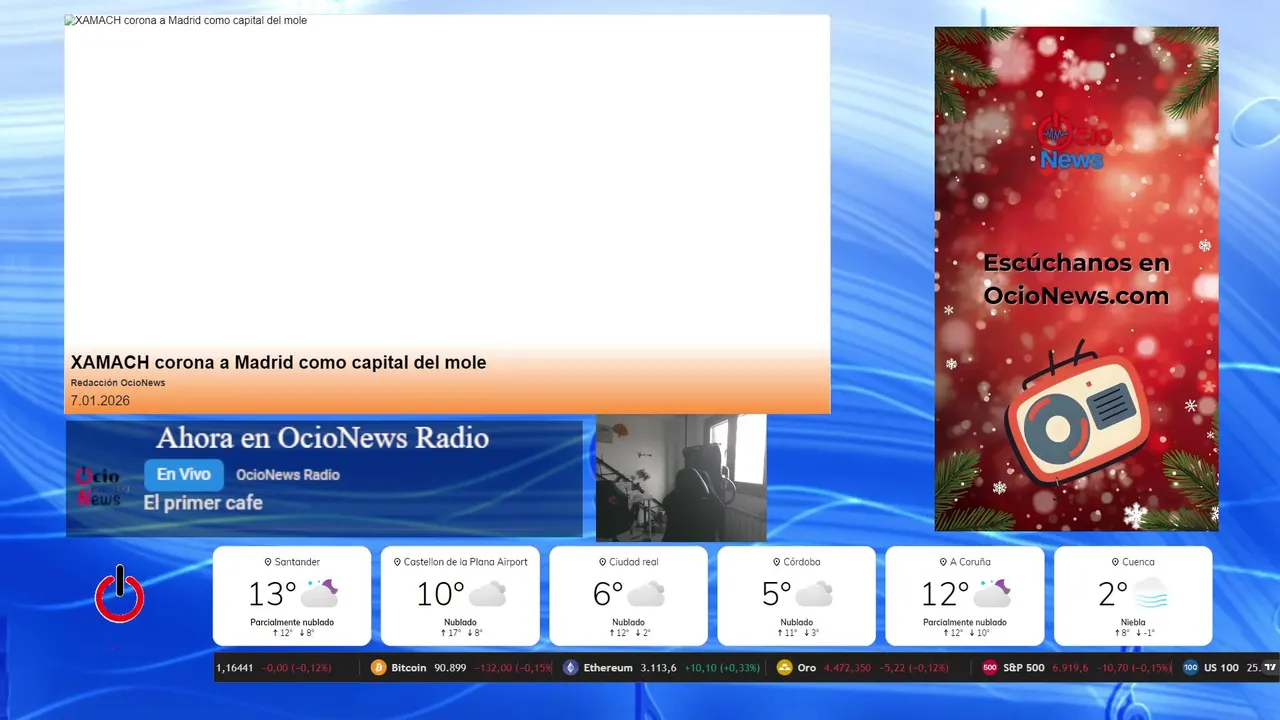Click the Bitcoin change −132,00 (−0,15%)
Image resolution: width=1280 pixels, height=720 pixels.
coord(513,667)
